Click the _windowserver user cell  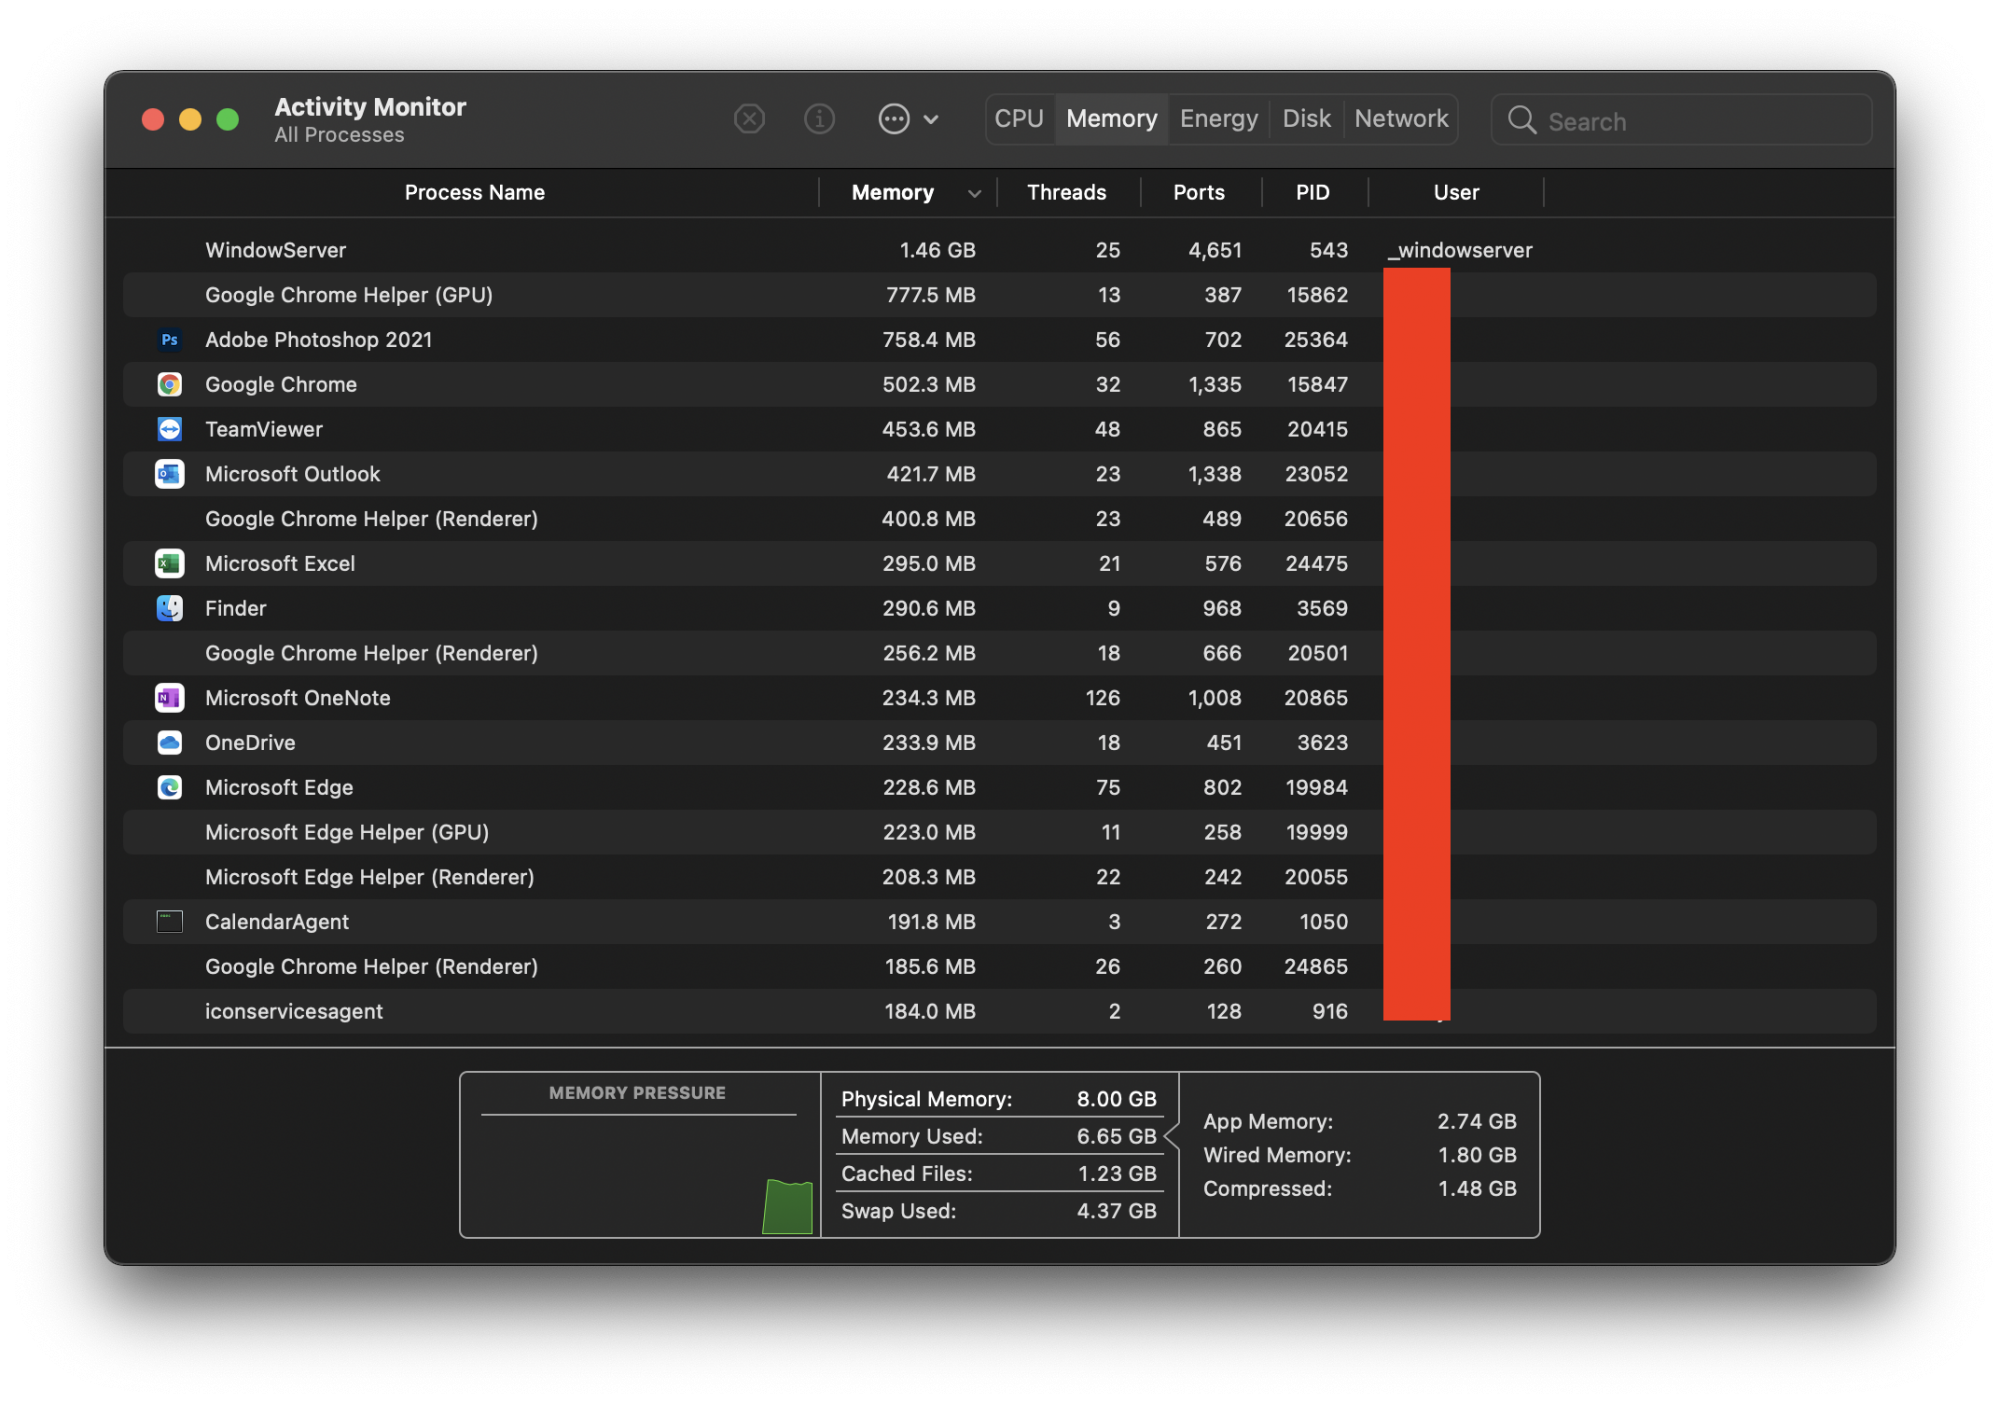[x=1460, y=250]
